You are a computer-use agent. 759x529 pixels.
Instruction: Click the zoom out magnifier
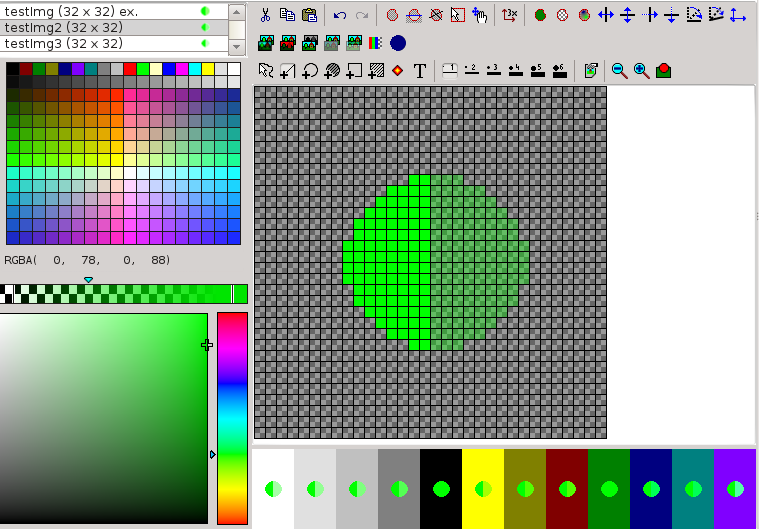click(619, 71)
